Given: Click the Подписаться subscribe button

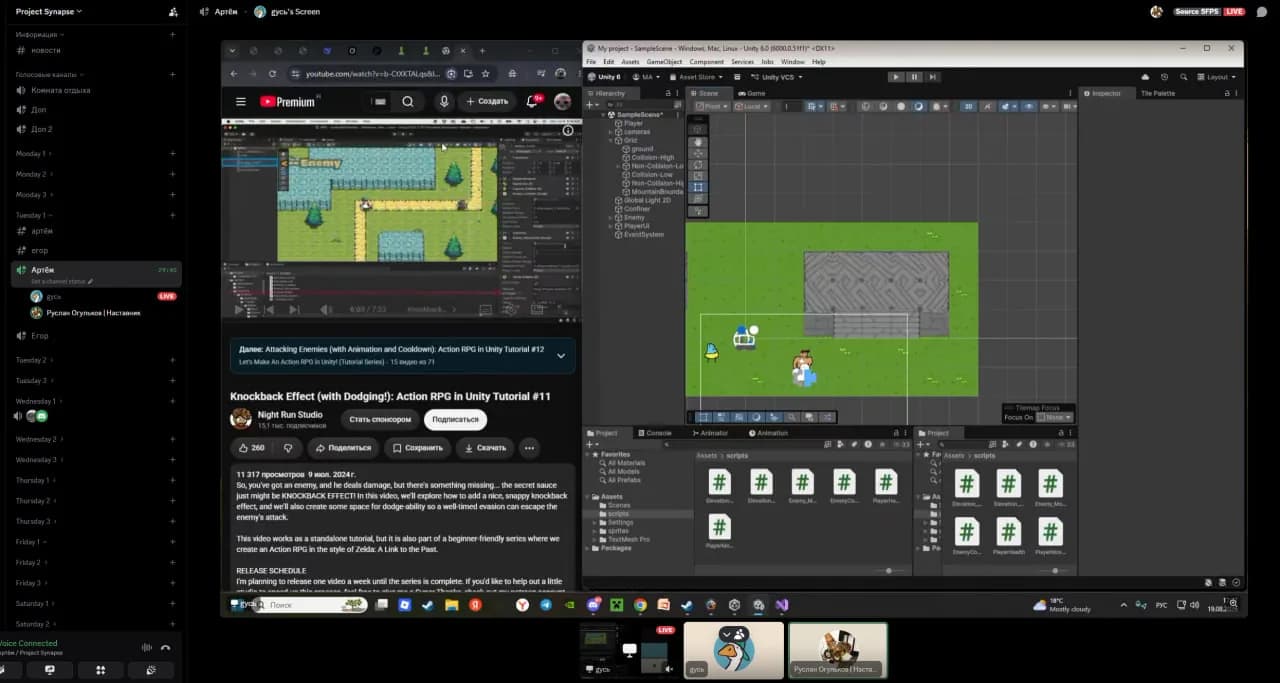Looking at the screenshot, I should [x=456, y=419].
